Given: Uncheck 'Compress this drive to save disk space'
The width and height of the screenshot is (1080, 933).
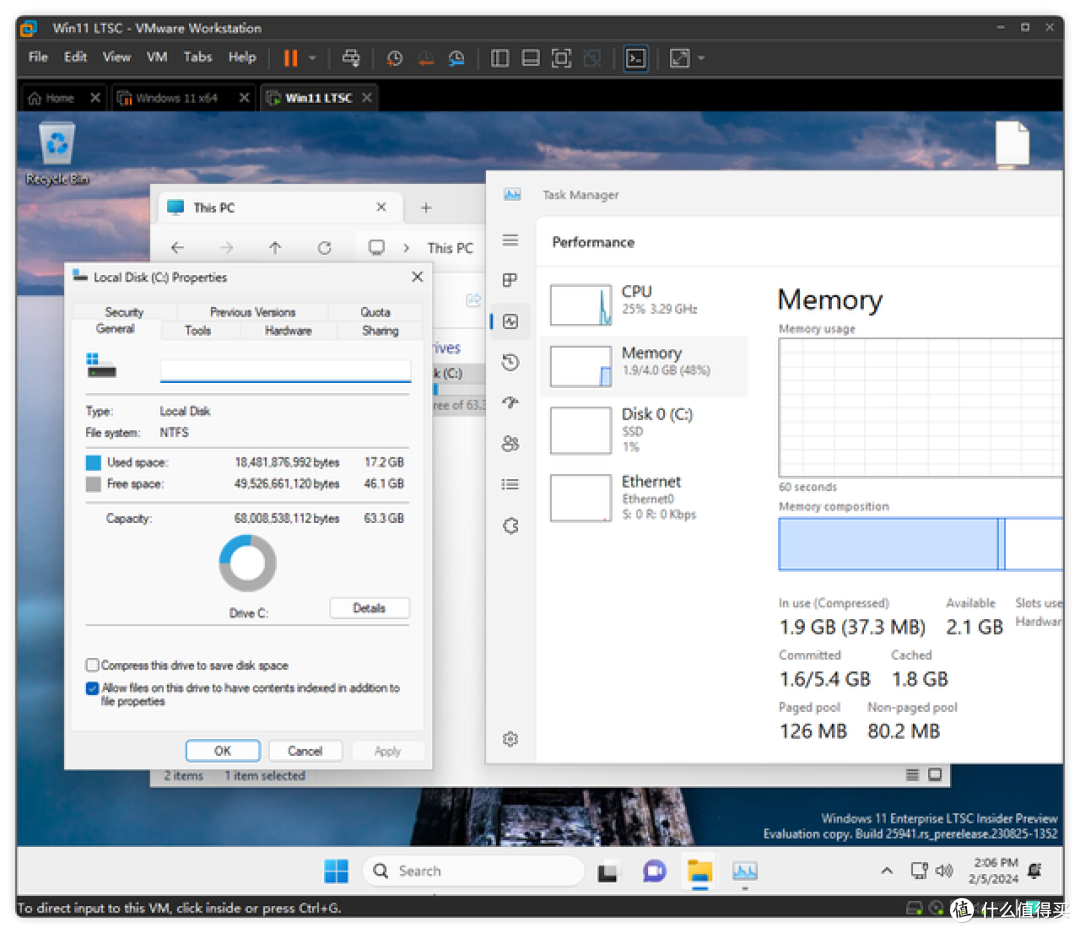Looking at the screenshot, I should tap(91, 665).
